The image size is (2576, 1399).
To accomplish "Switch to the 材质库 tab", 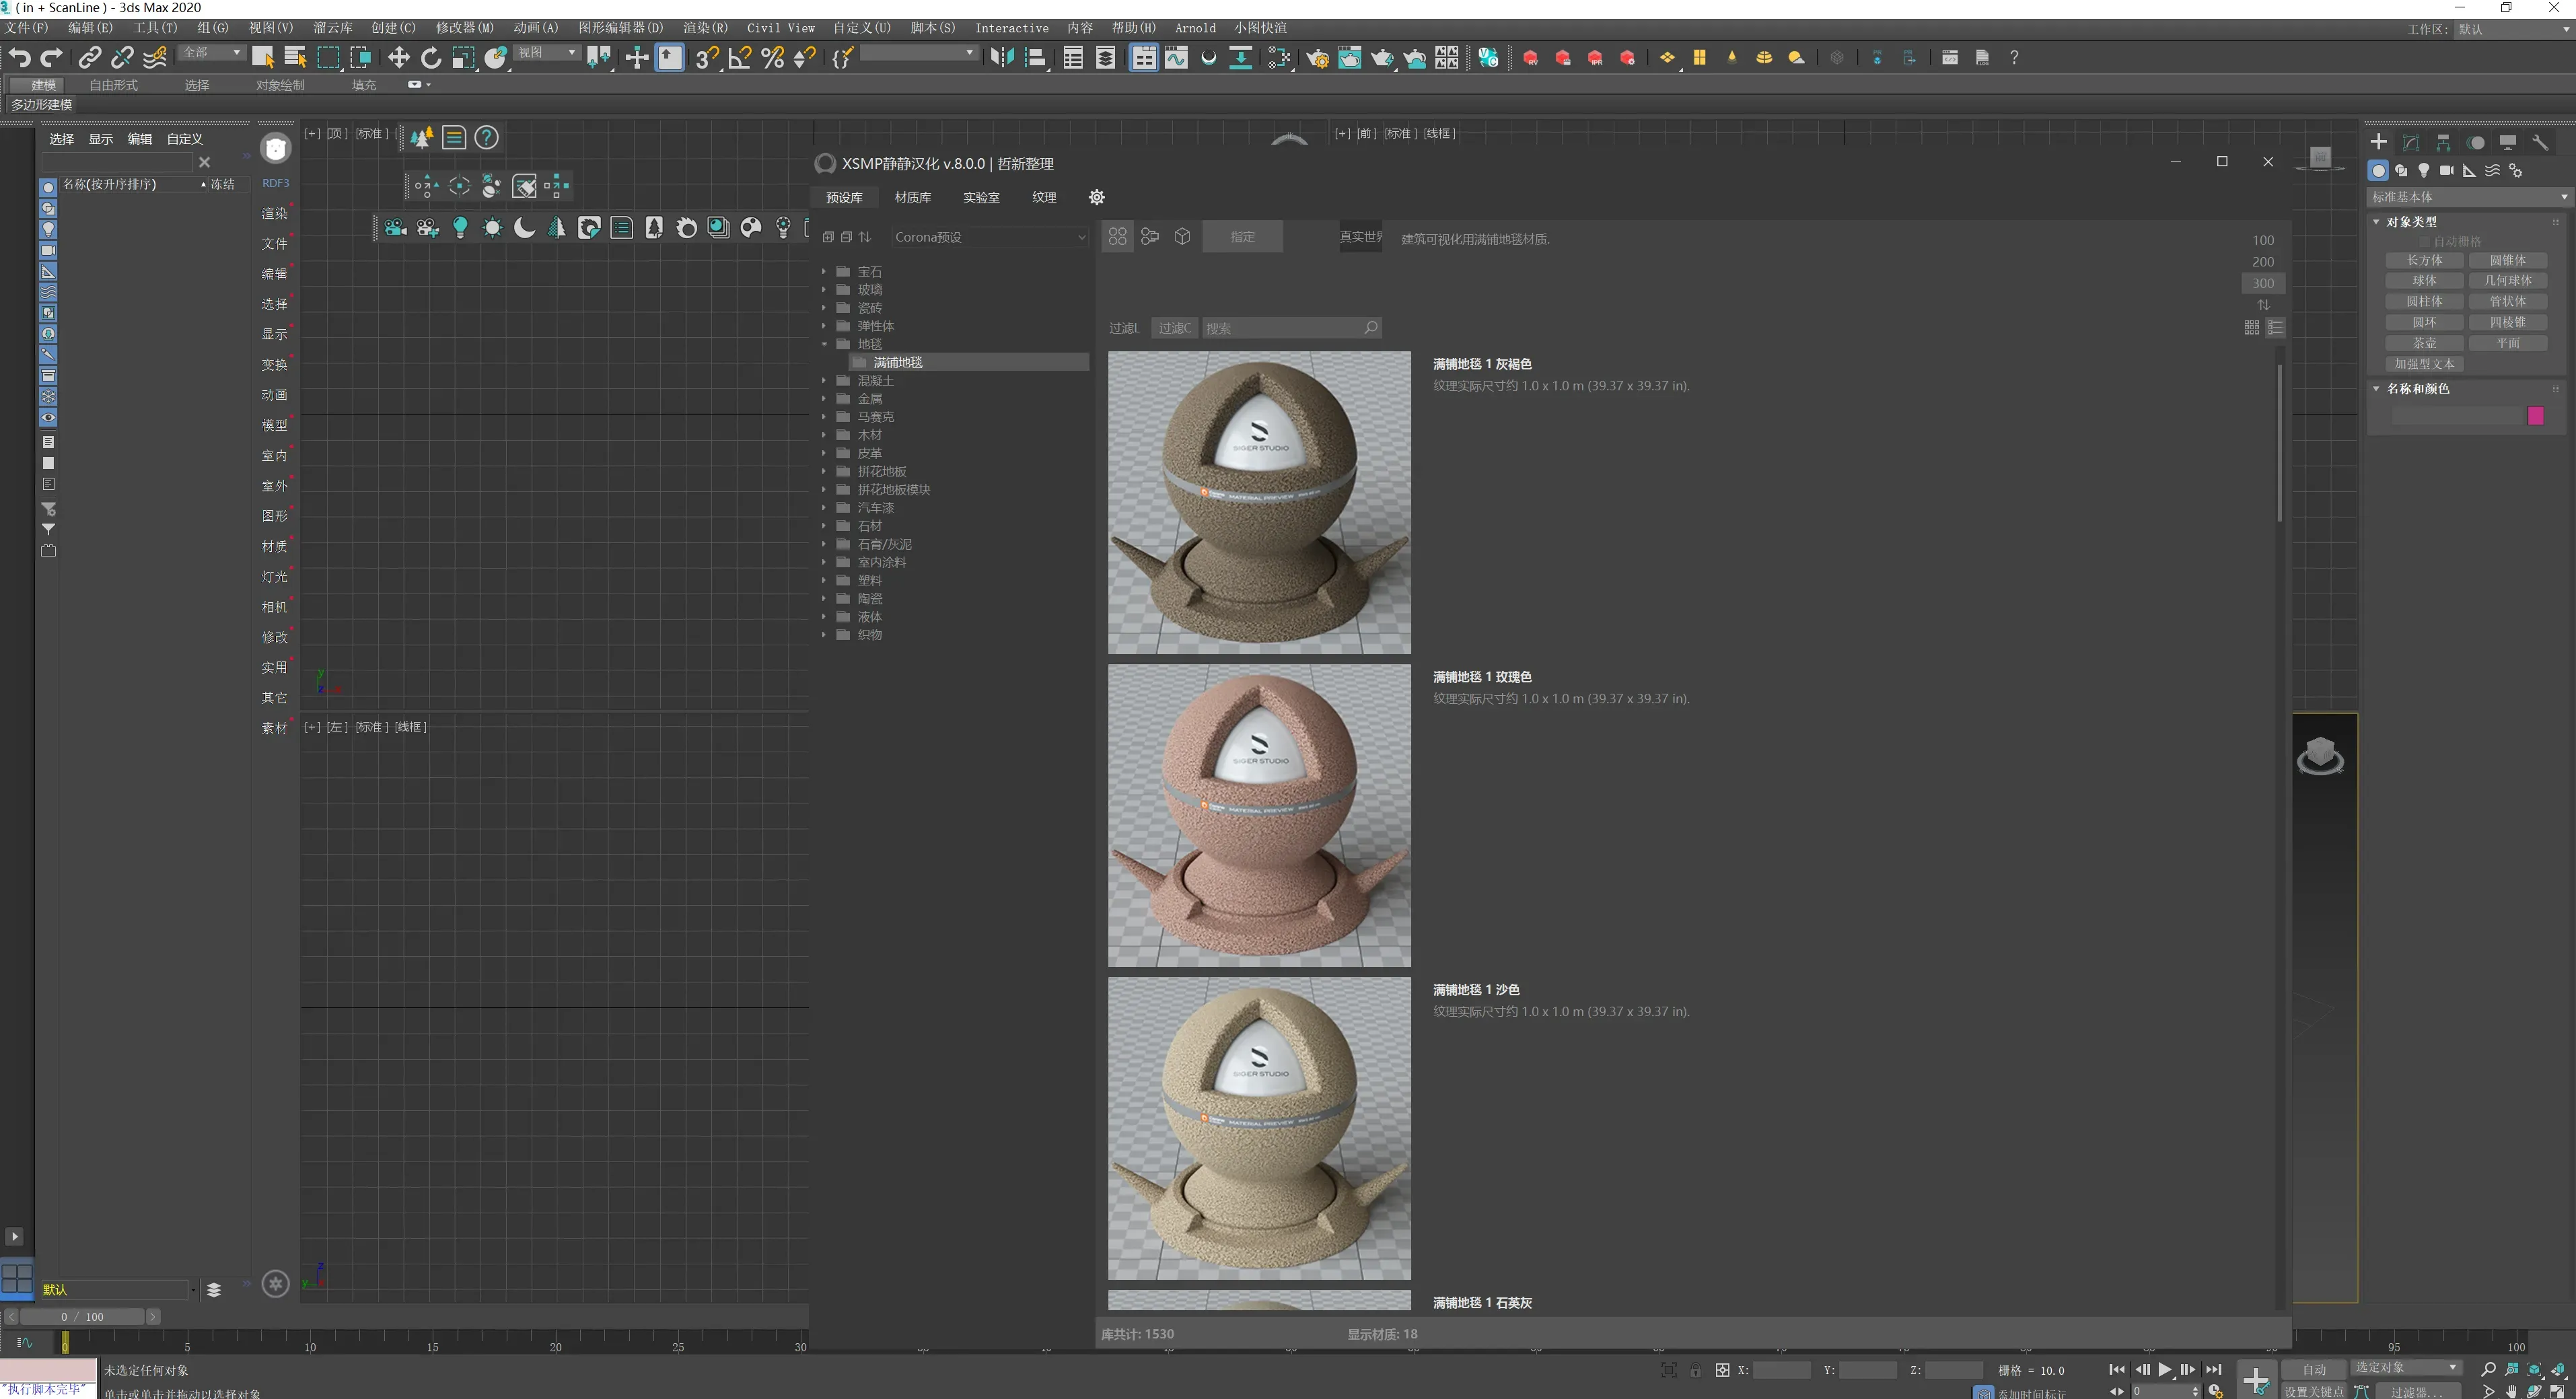I will pyautogui.click(x=912, y=198).
